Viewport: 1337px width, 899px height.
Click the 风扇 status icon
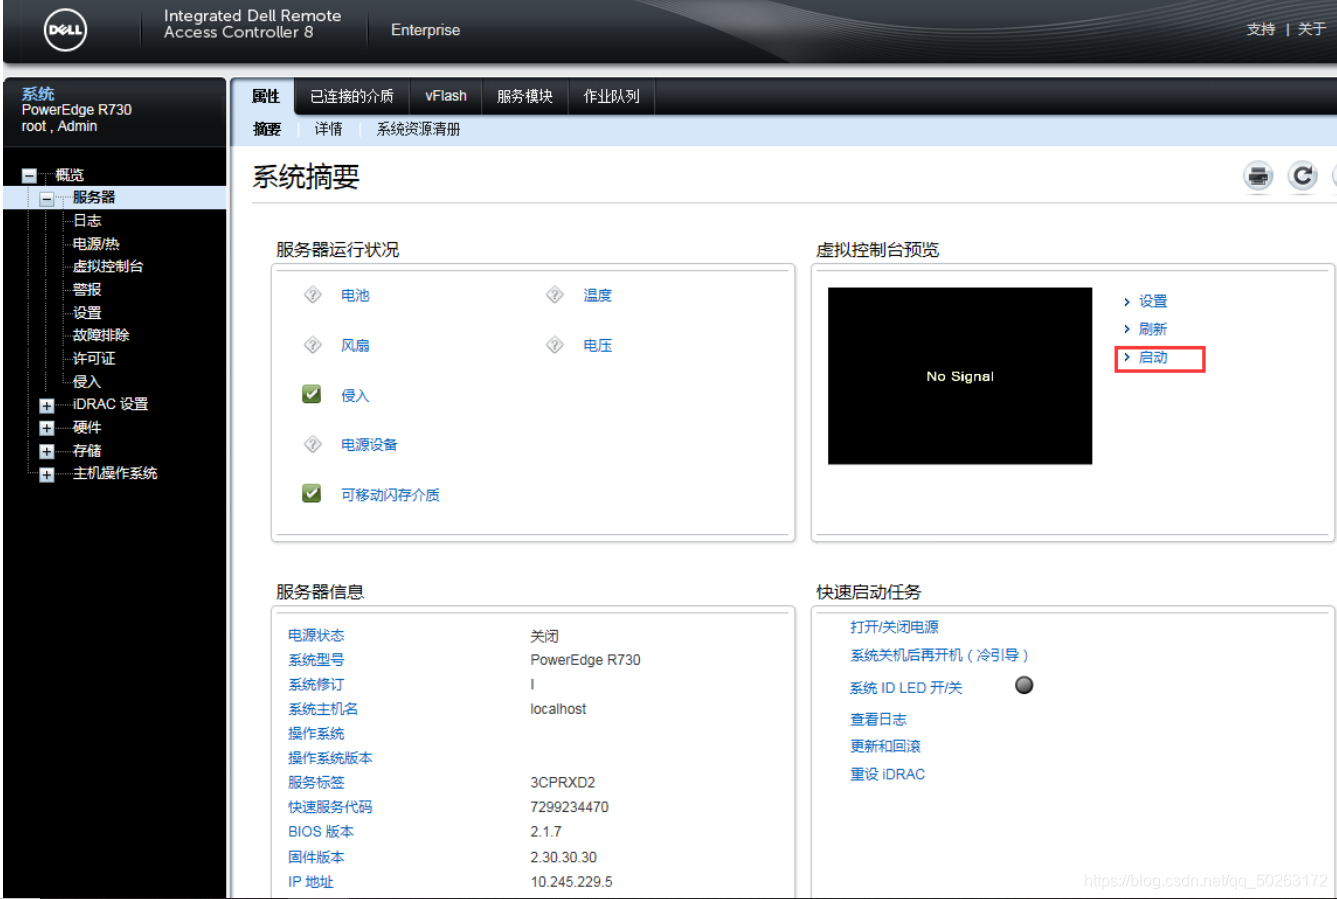pyautogui.click(x=312, y=345)
